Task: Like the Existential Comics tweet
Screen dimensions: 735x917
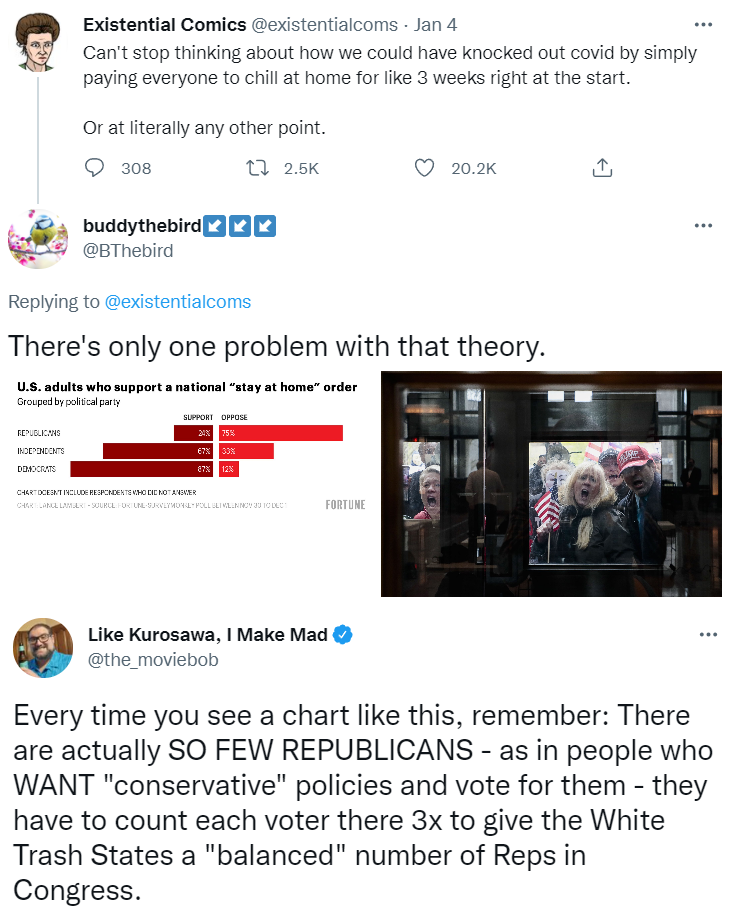Action: pyautogui.click(x=424, y=168)
